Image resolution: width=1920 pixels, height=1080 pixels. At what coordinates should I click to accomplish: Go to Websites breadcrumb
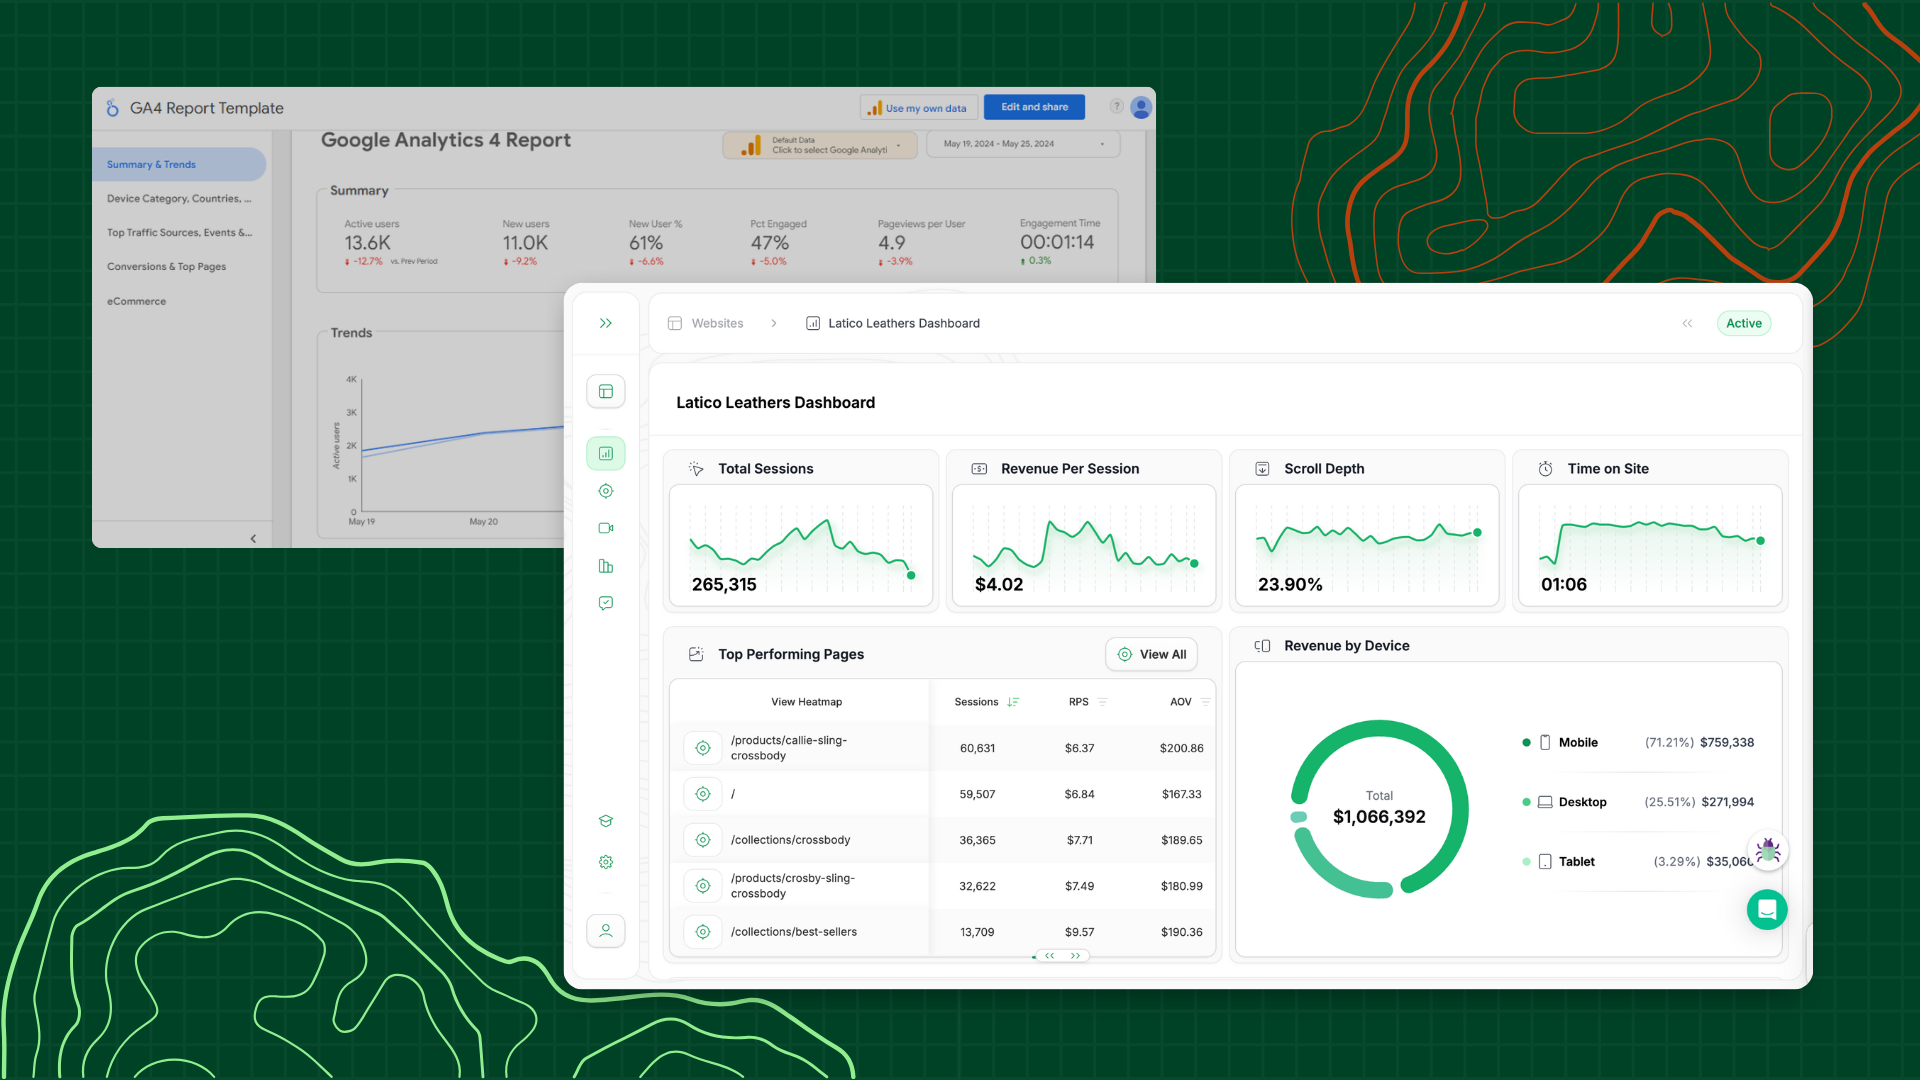[706, 323]
